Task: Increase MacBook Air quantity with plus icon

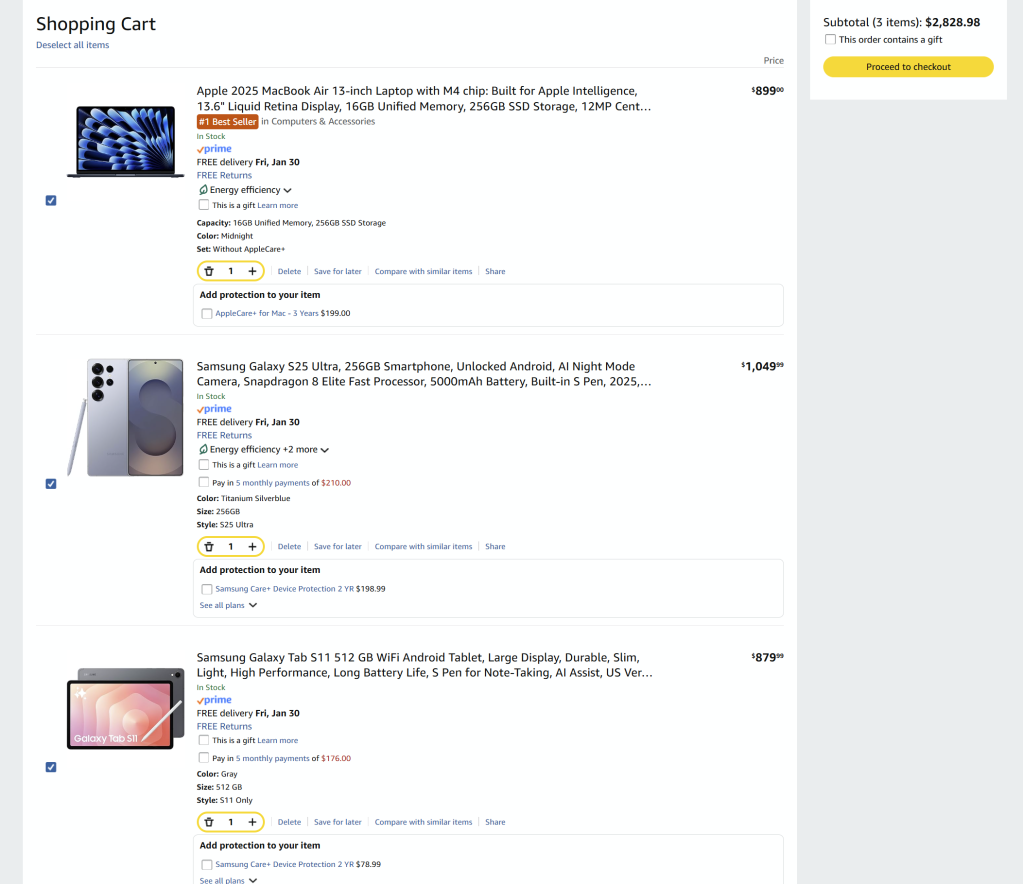Action: tap(252, 271)
